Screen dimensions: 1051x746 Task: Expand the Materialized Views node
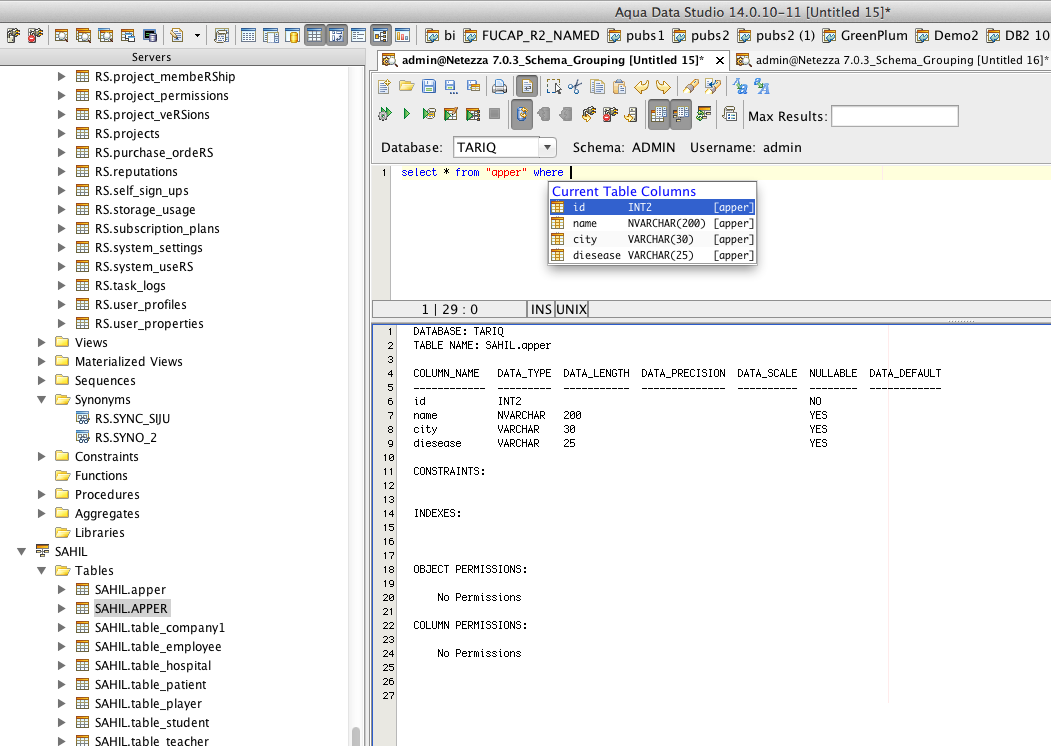click(x=42, y=362)
